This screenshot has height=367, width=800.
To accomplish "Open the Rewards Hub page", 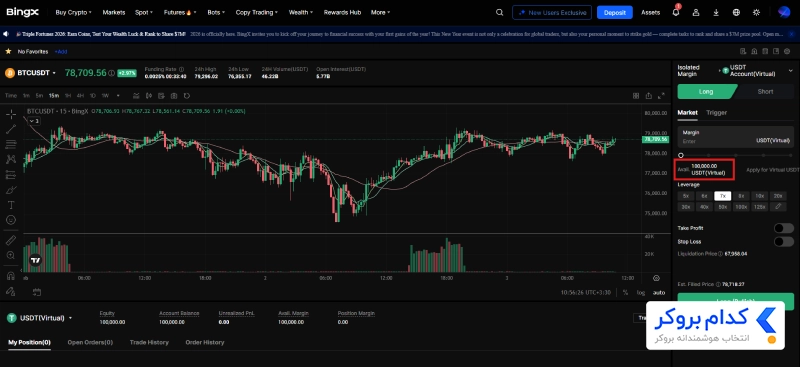I will click(342, 12).
